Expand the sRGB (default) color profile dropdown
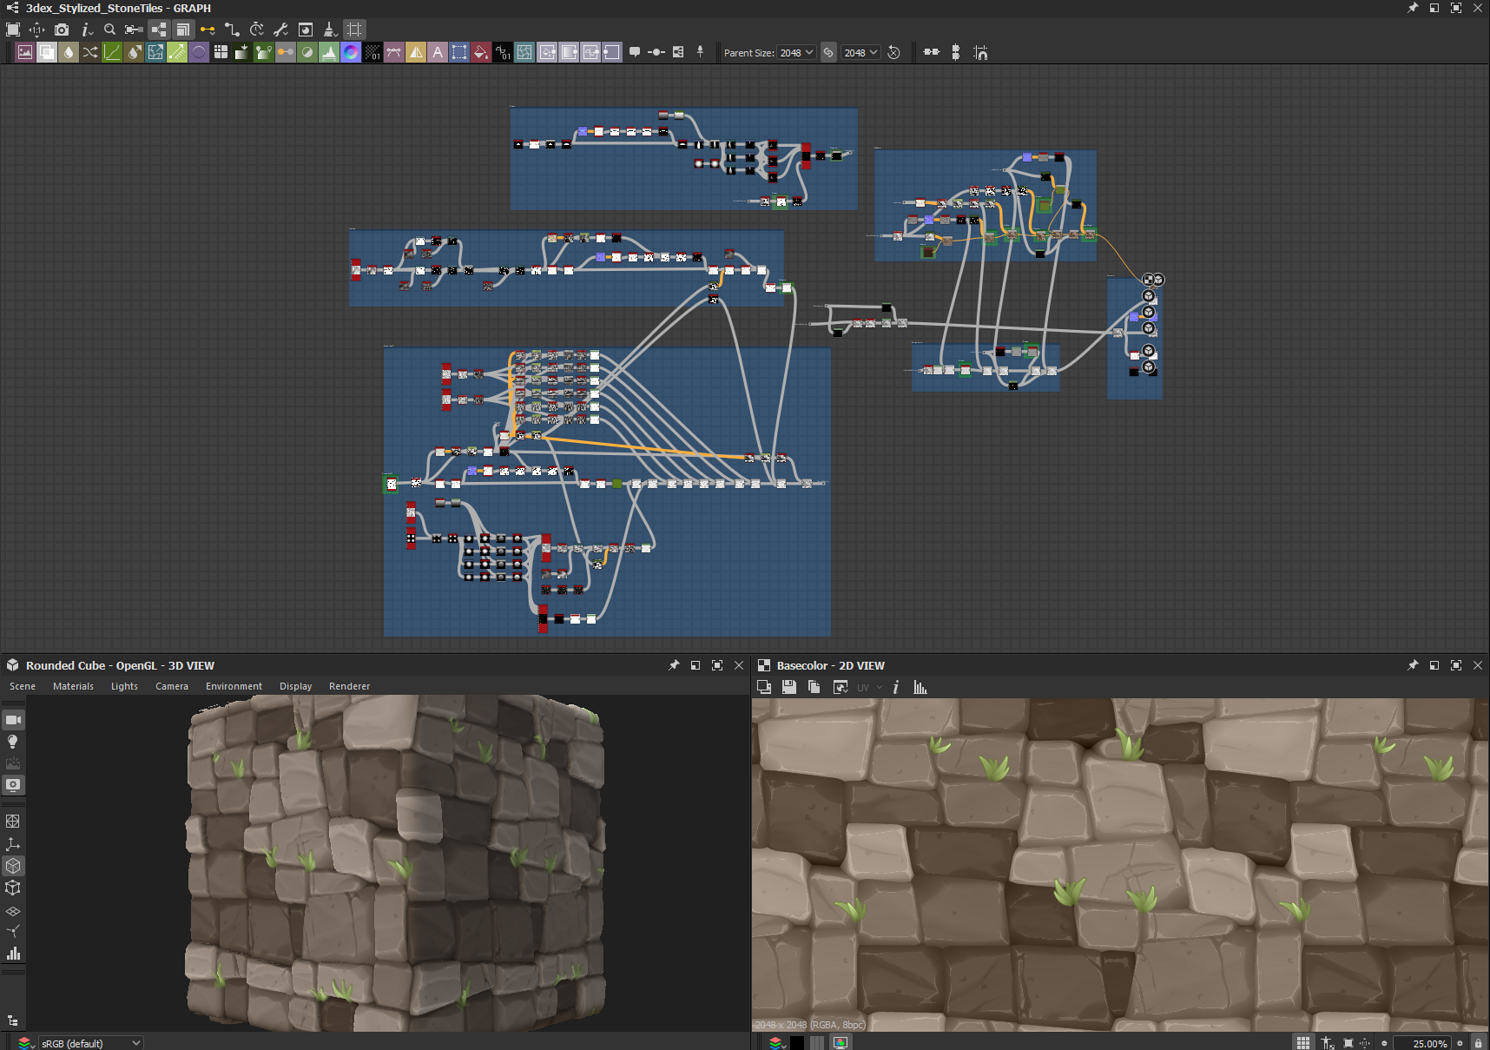The width and height of the screenshot is (1490, 1050). tap(90, 1043)
